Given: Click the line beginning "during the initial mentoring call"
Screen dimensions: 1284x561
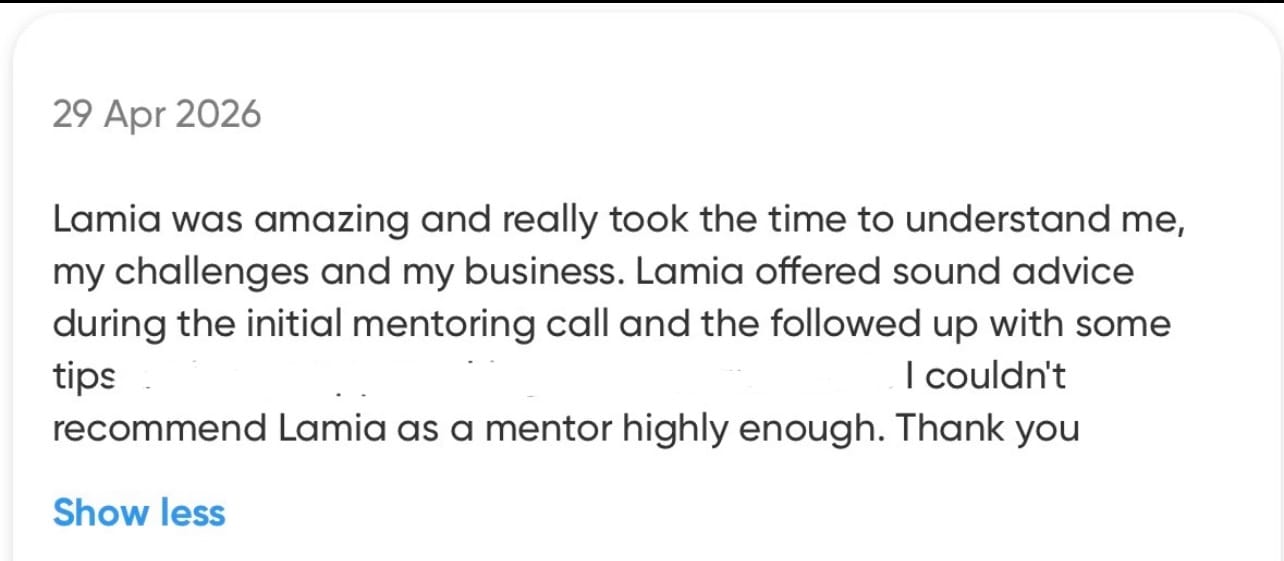Looking at the screenshot, I should [x=611, y=325].
